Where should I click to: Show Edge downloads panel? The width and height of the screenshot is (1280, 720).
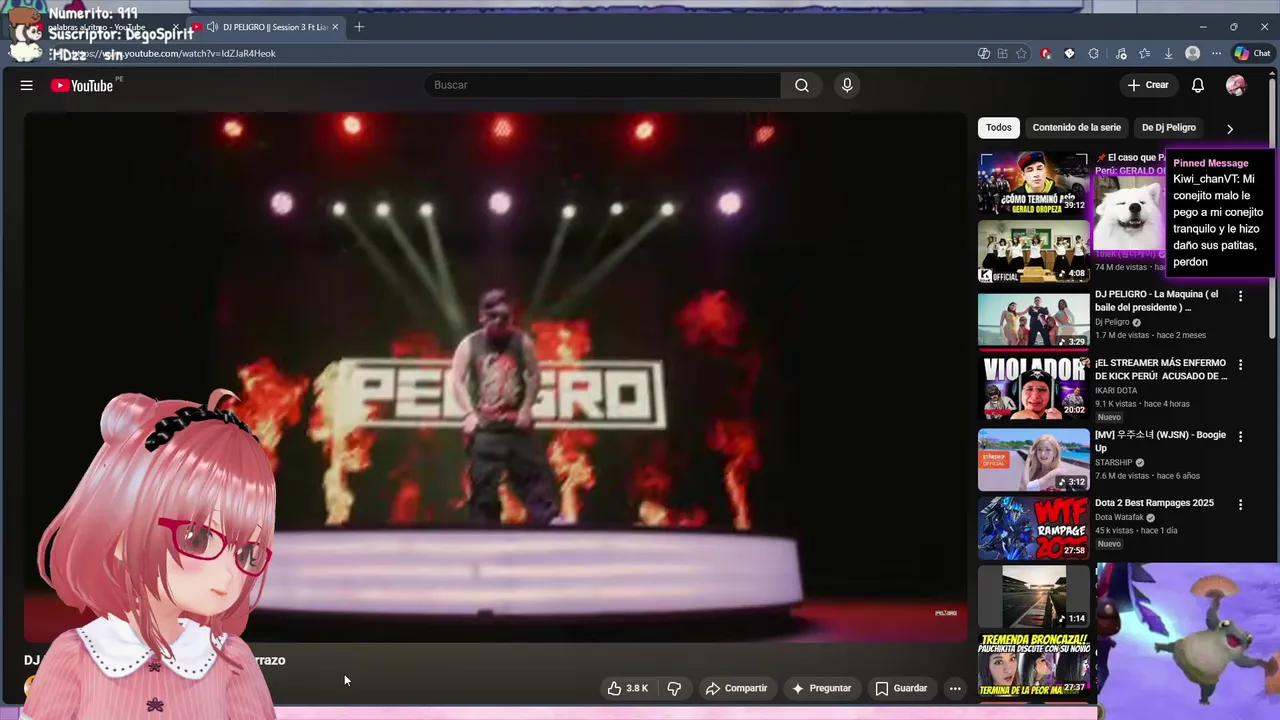click(1168, 53)
